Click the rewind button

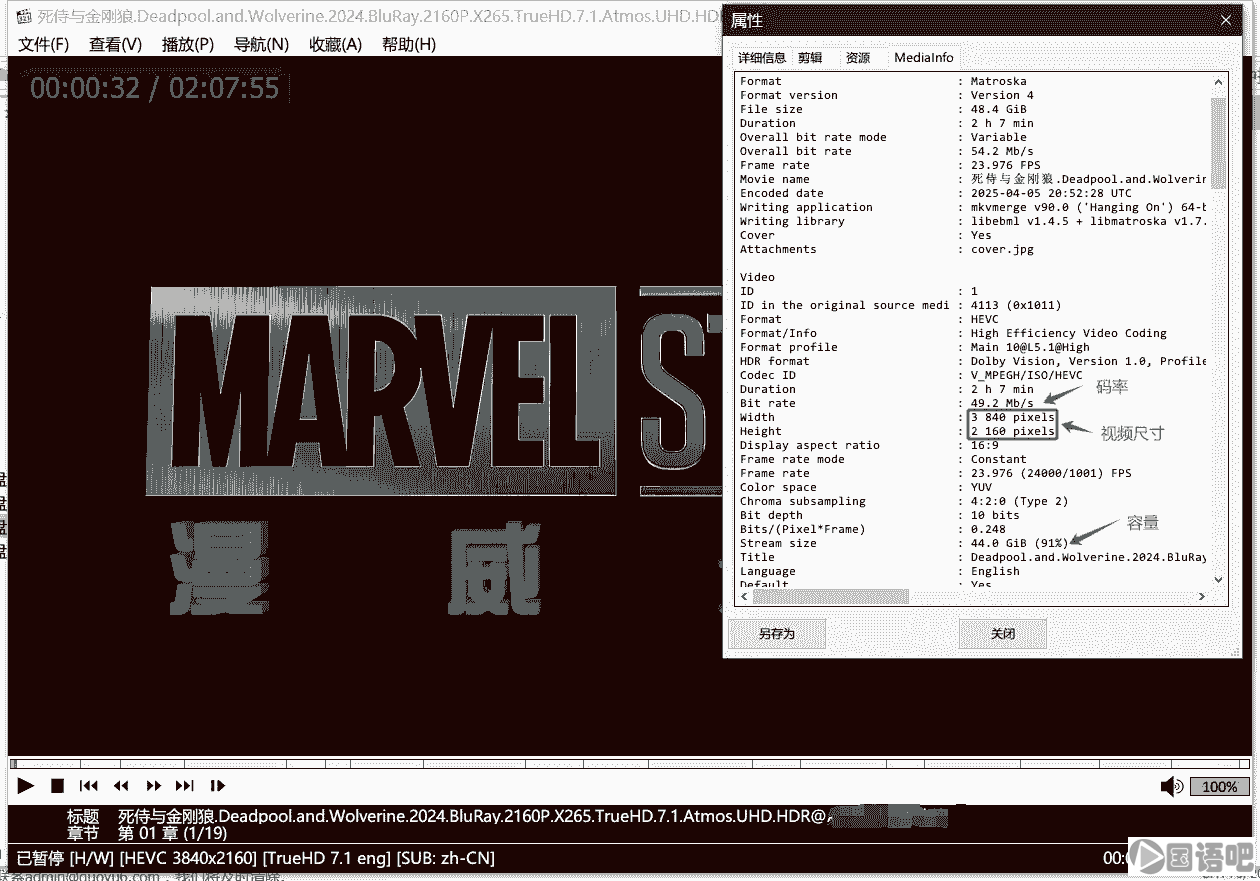[121, 786]
